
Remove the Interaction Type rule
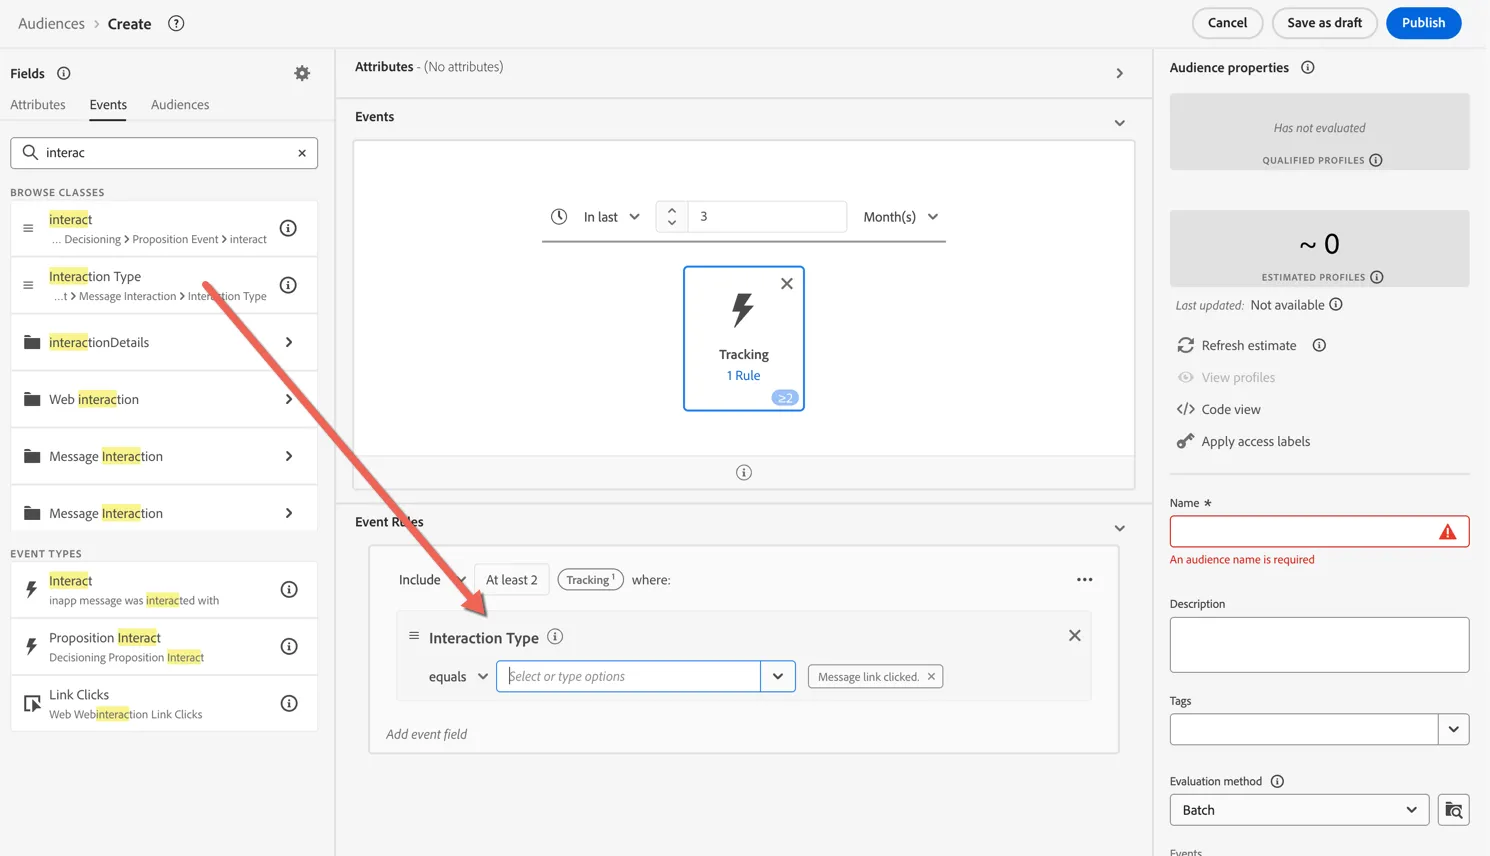coord(1074,636)
